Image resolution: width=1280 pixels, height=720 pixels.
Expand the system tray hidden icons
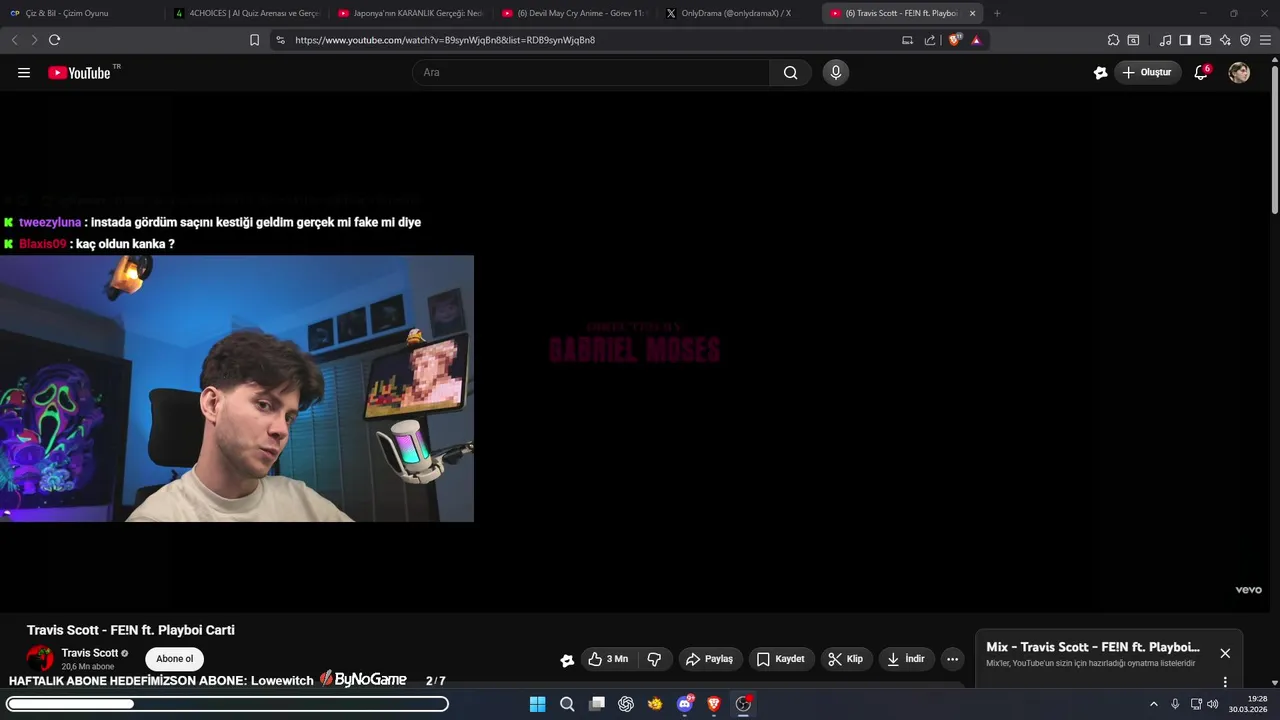1153,704
